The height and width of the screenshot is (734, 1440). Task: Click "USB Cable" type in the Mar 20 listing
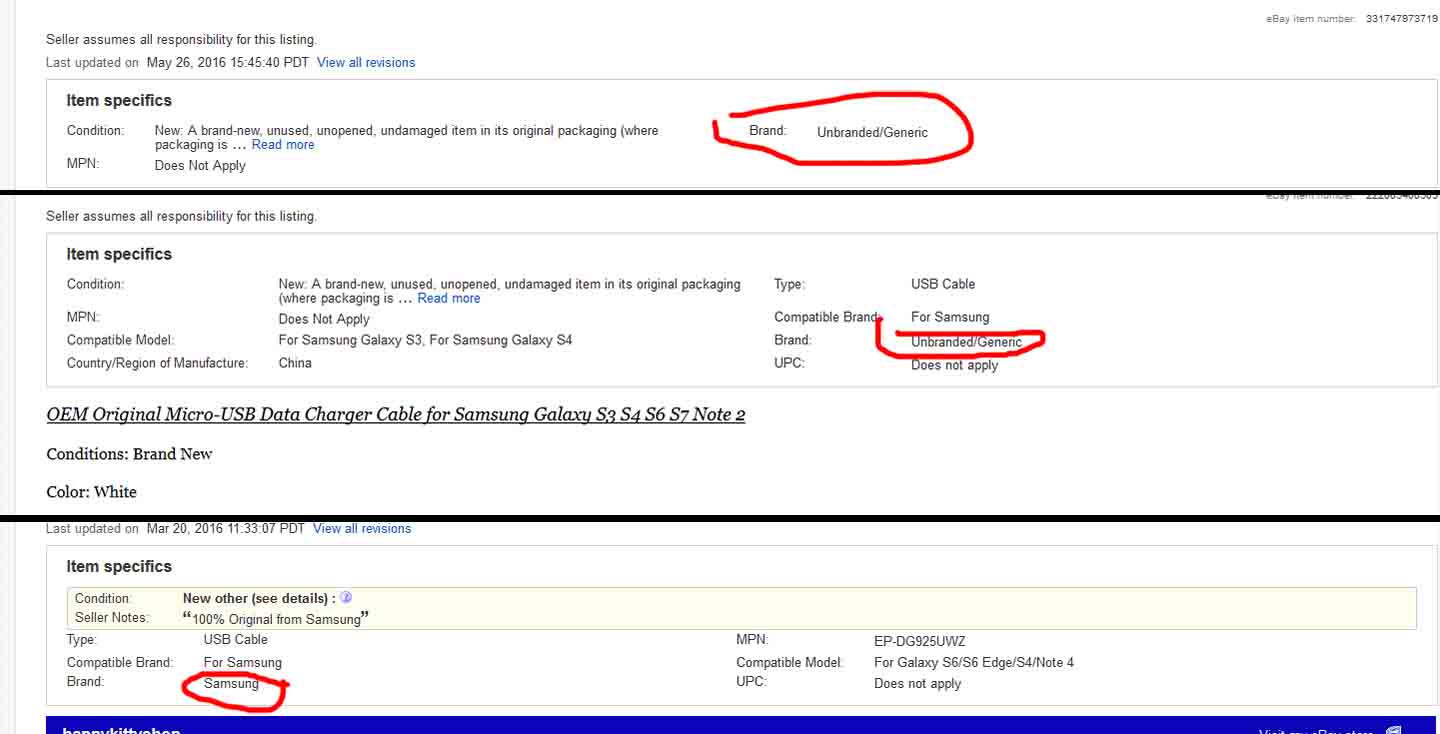tap(236, 639)
